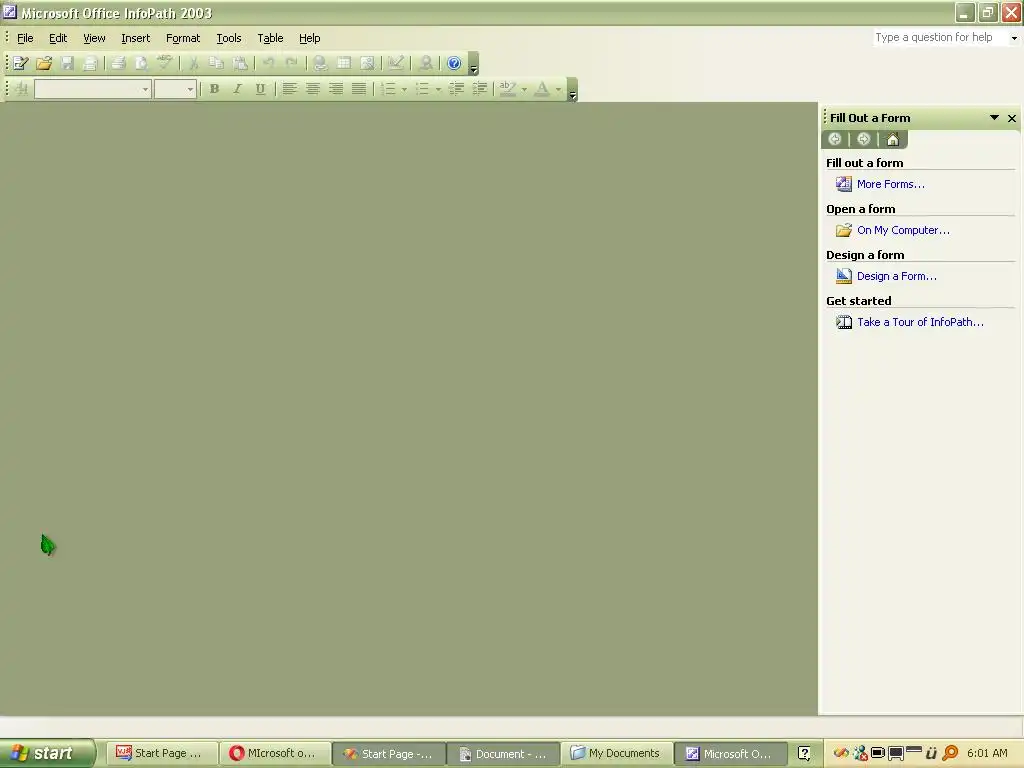Screen dimensions: 1024x768
Task: Apply the highlight color swatch
Action: [x=508, y=89]
